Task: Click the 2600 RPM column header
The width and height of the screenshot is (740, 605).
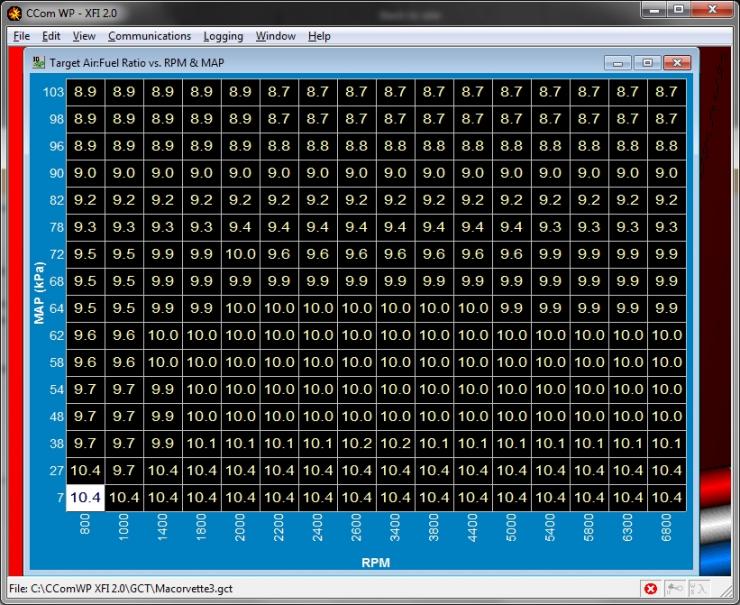Action: [x=356, y=528]
